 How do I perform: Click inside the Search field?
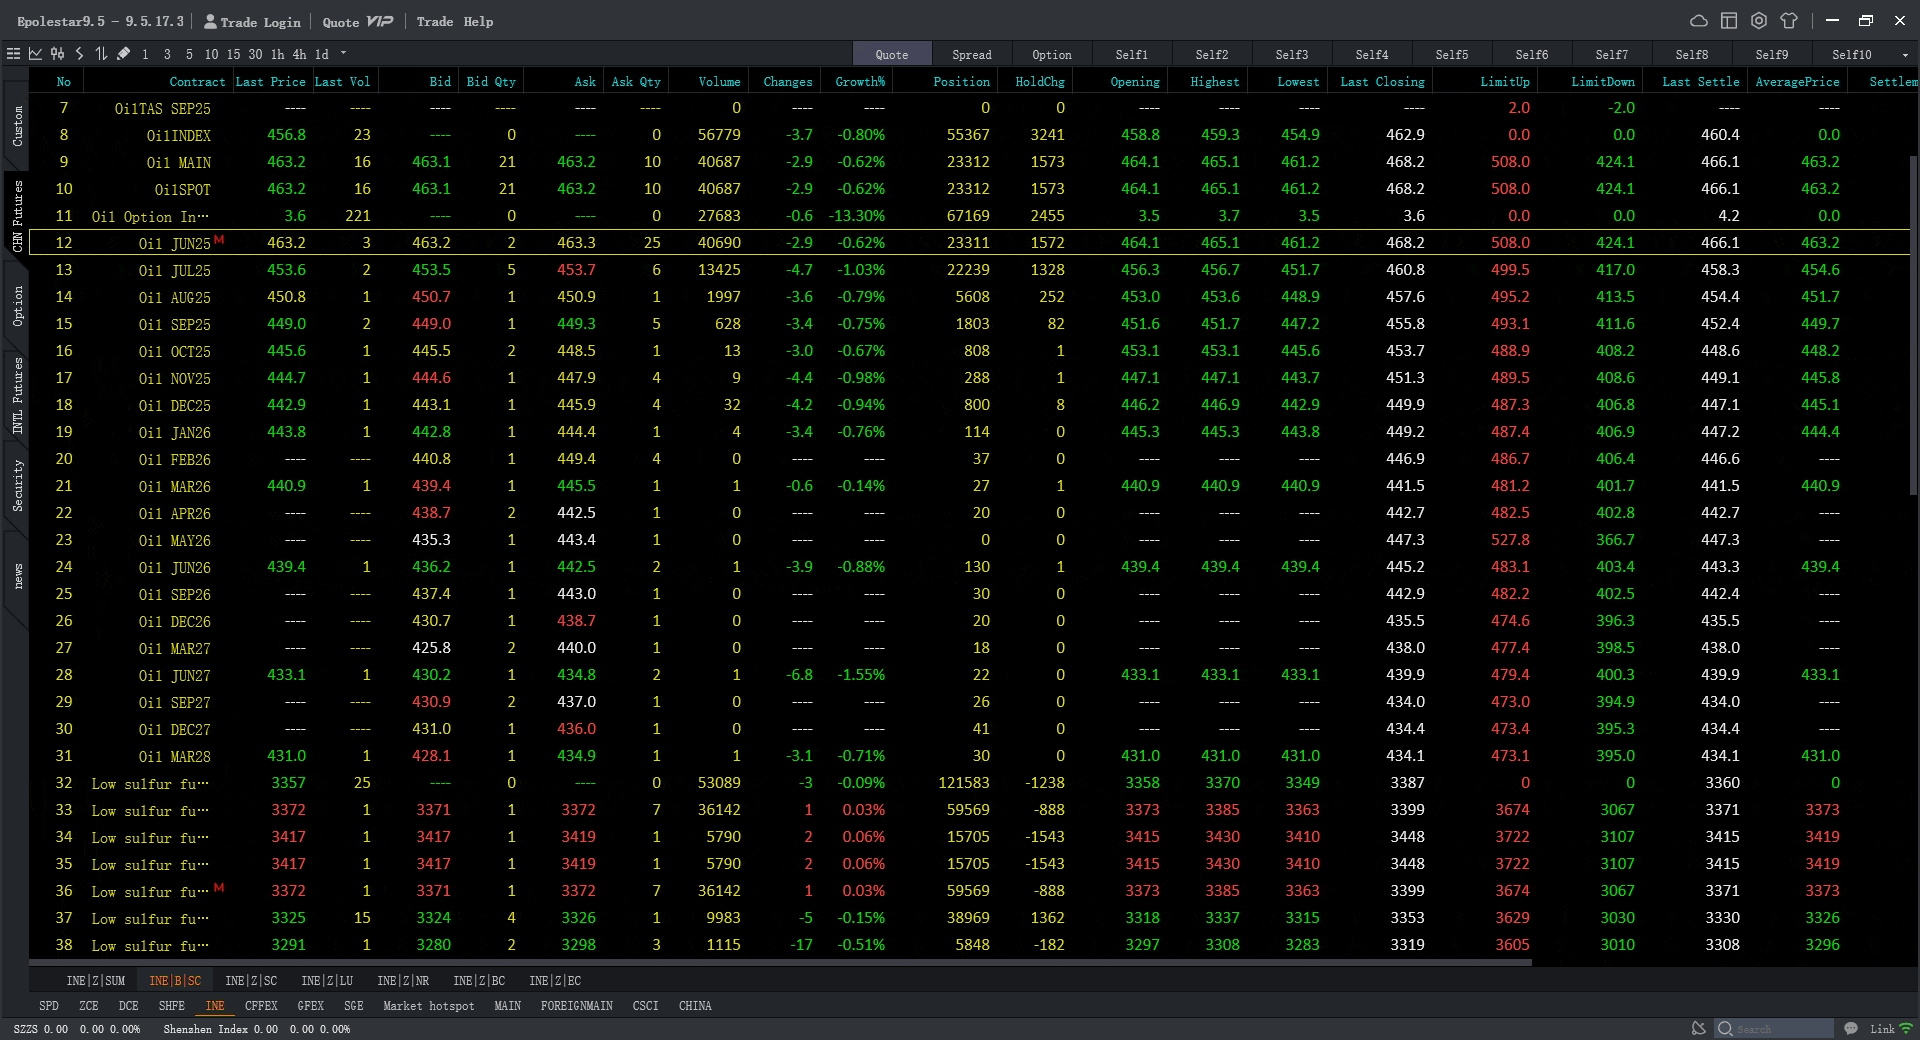click(1775, 1028)
